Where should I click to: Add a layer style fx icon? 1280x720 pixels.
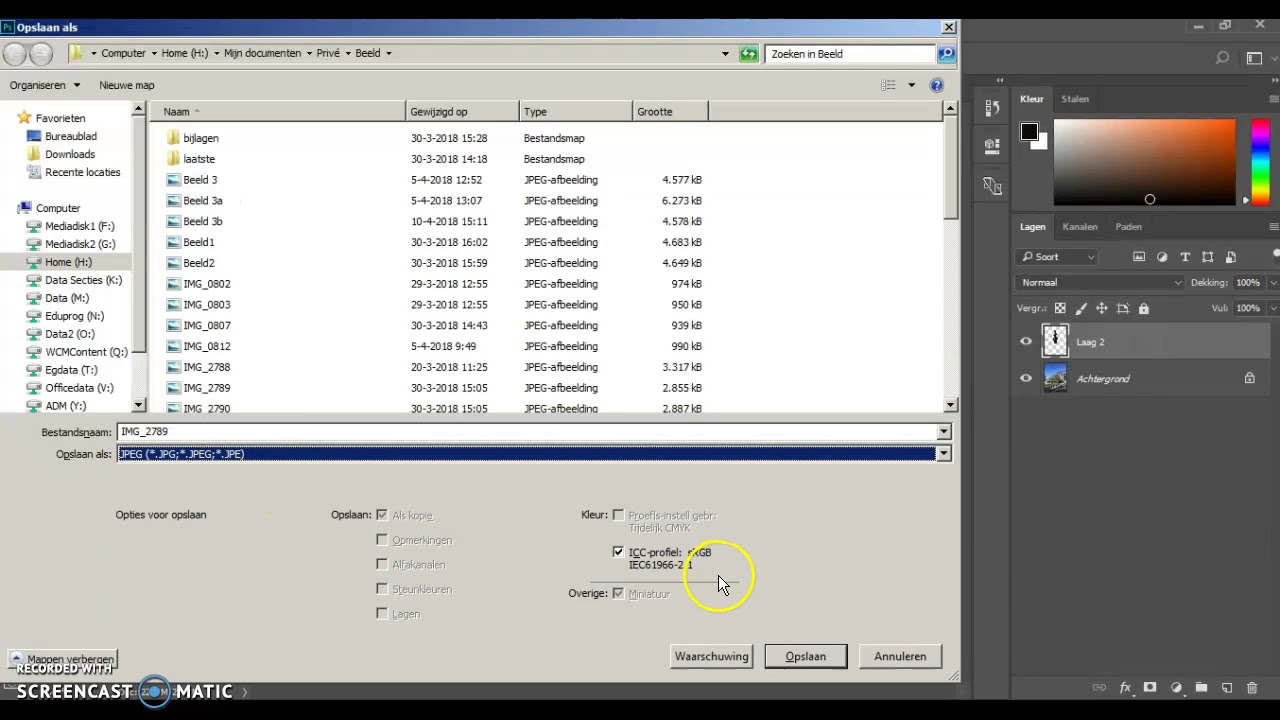click(1125, 688)
